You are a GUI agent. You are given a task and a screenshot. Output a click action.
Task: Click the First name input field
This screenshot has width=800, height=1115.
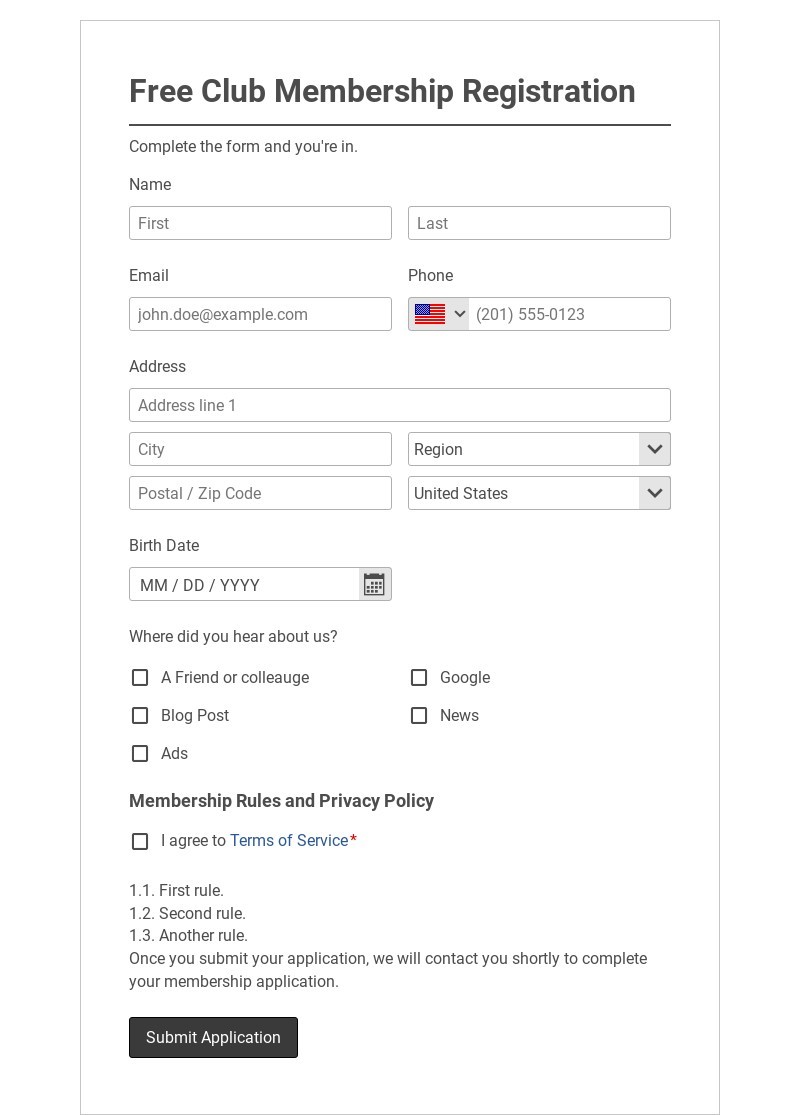pos(260,223)
